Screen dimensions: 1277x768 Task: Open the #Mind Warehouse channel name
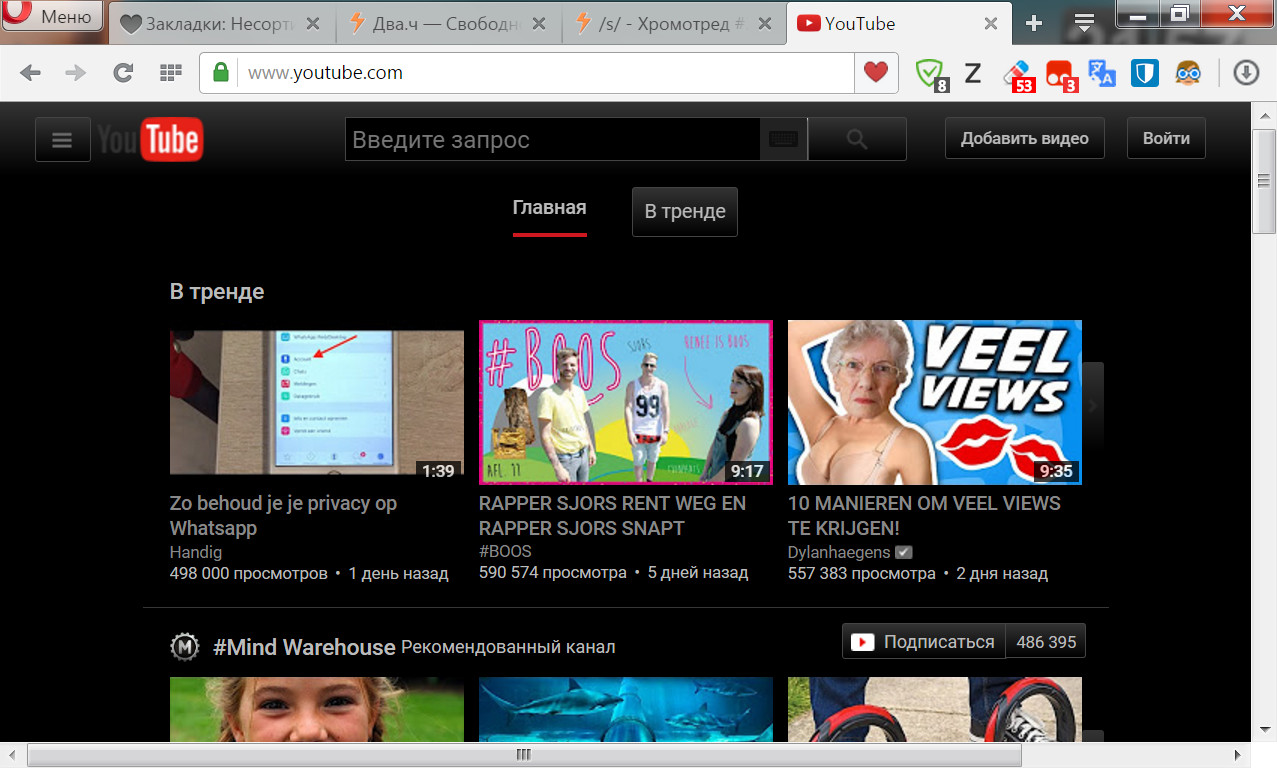coord(304,647)
